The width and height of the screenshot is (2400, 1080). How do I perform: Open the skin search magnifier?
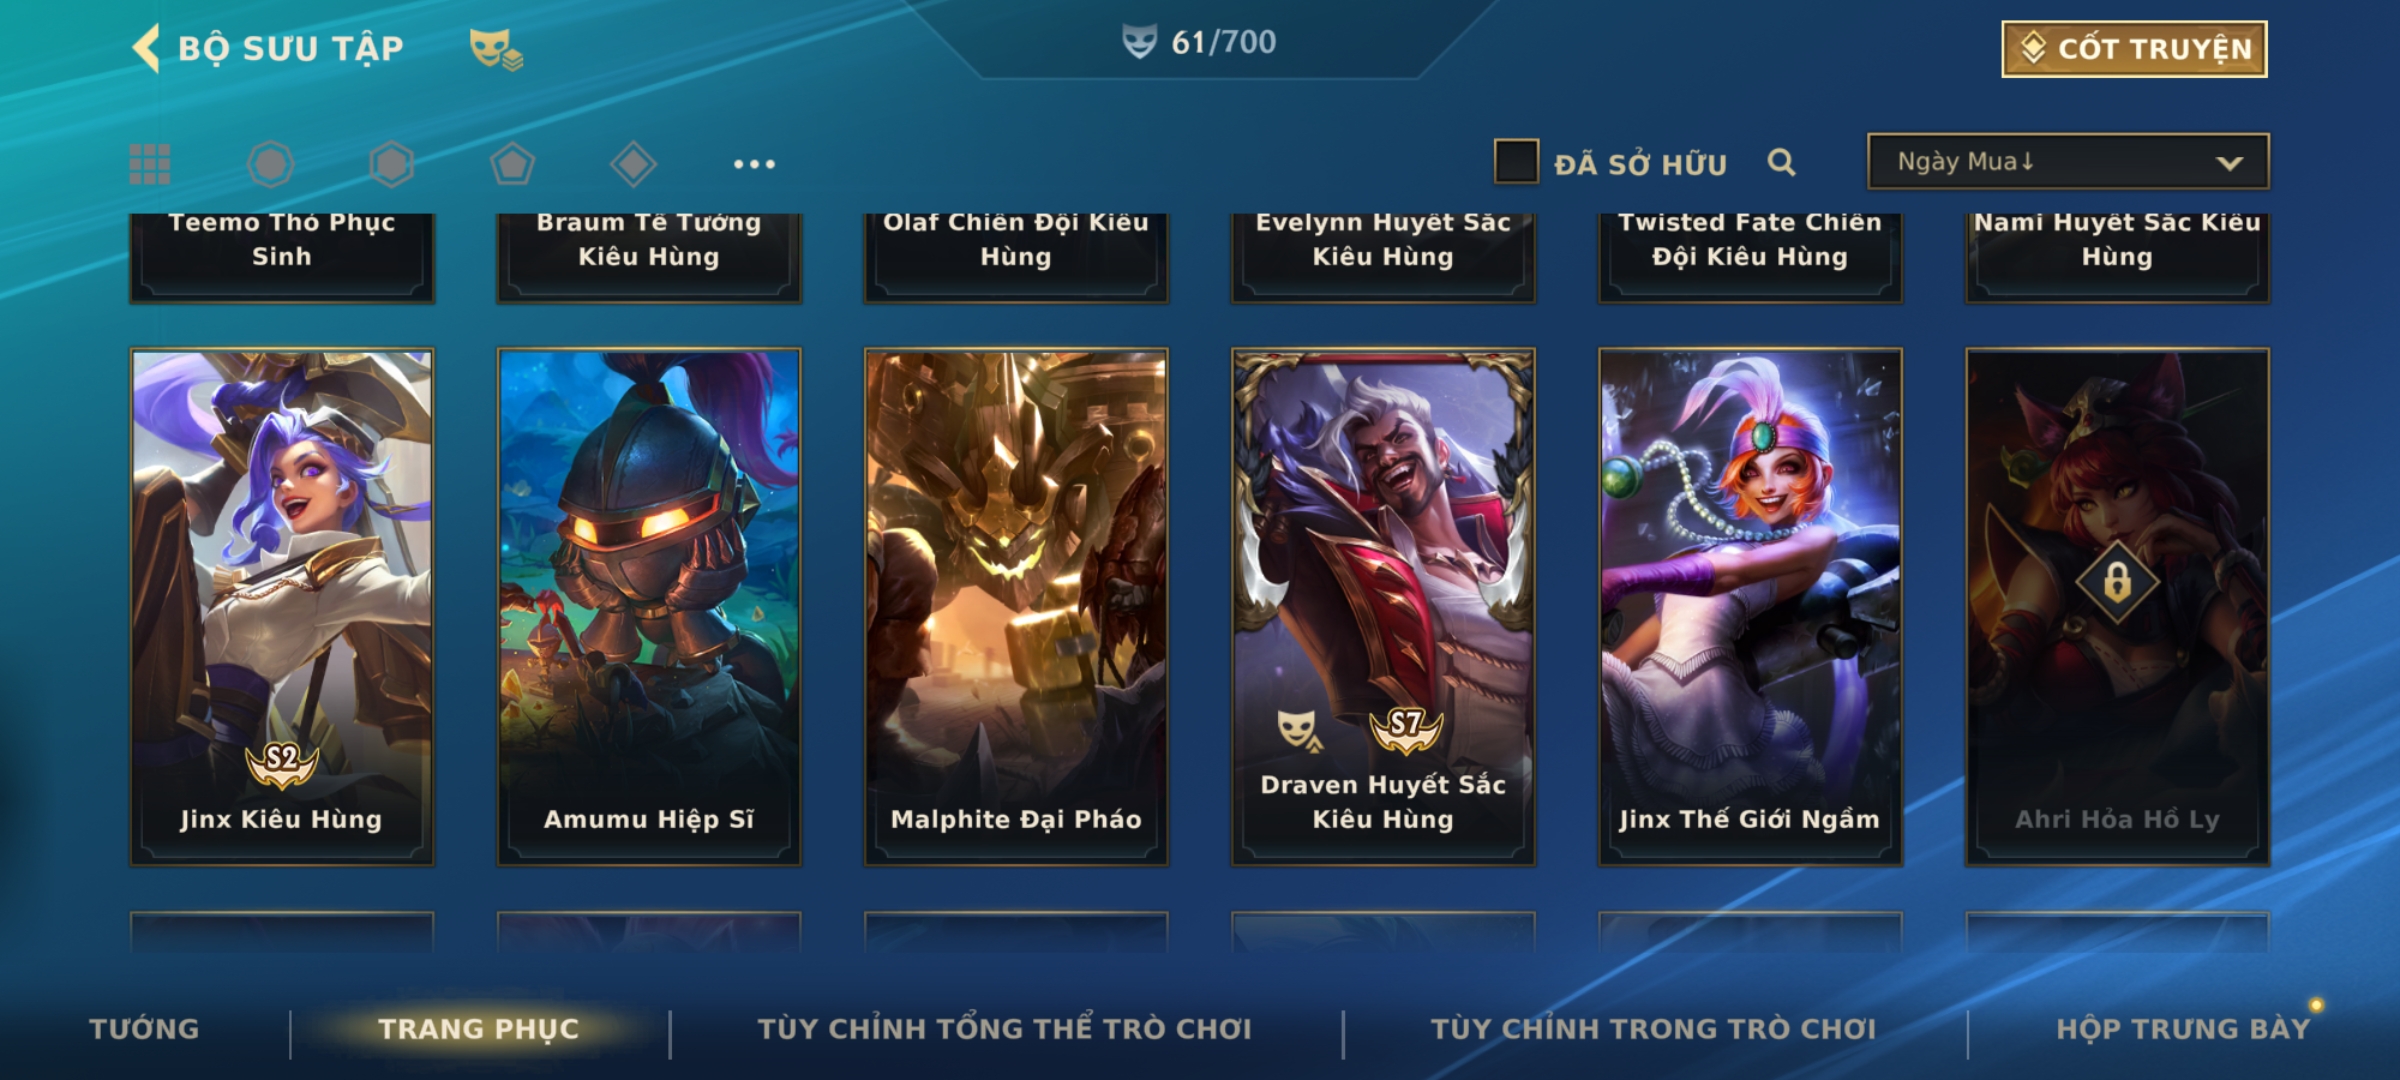click(1781, 162)
